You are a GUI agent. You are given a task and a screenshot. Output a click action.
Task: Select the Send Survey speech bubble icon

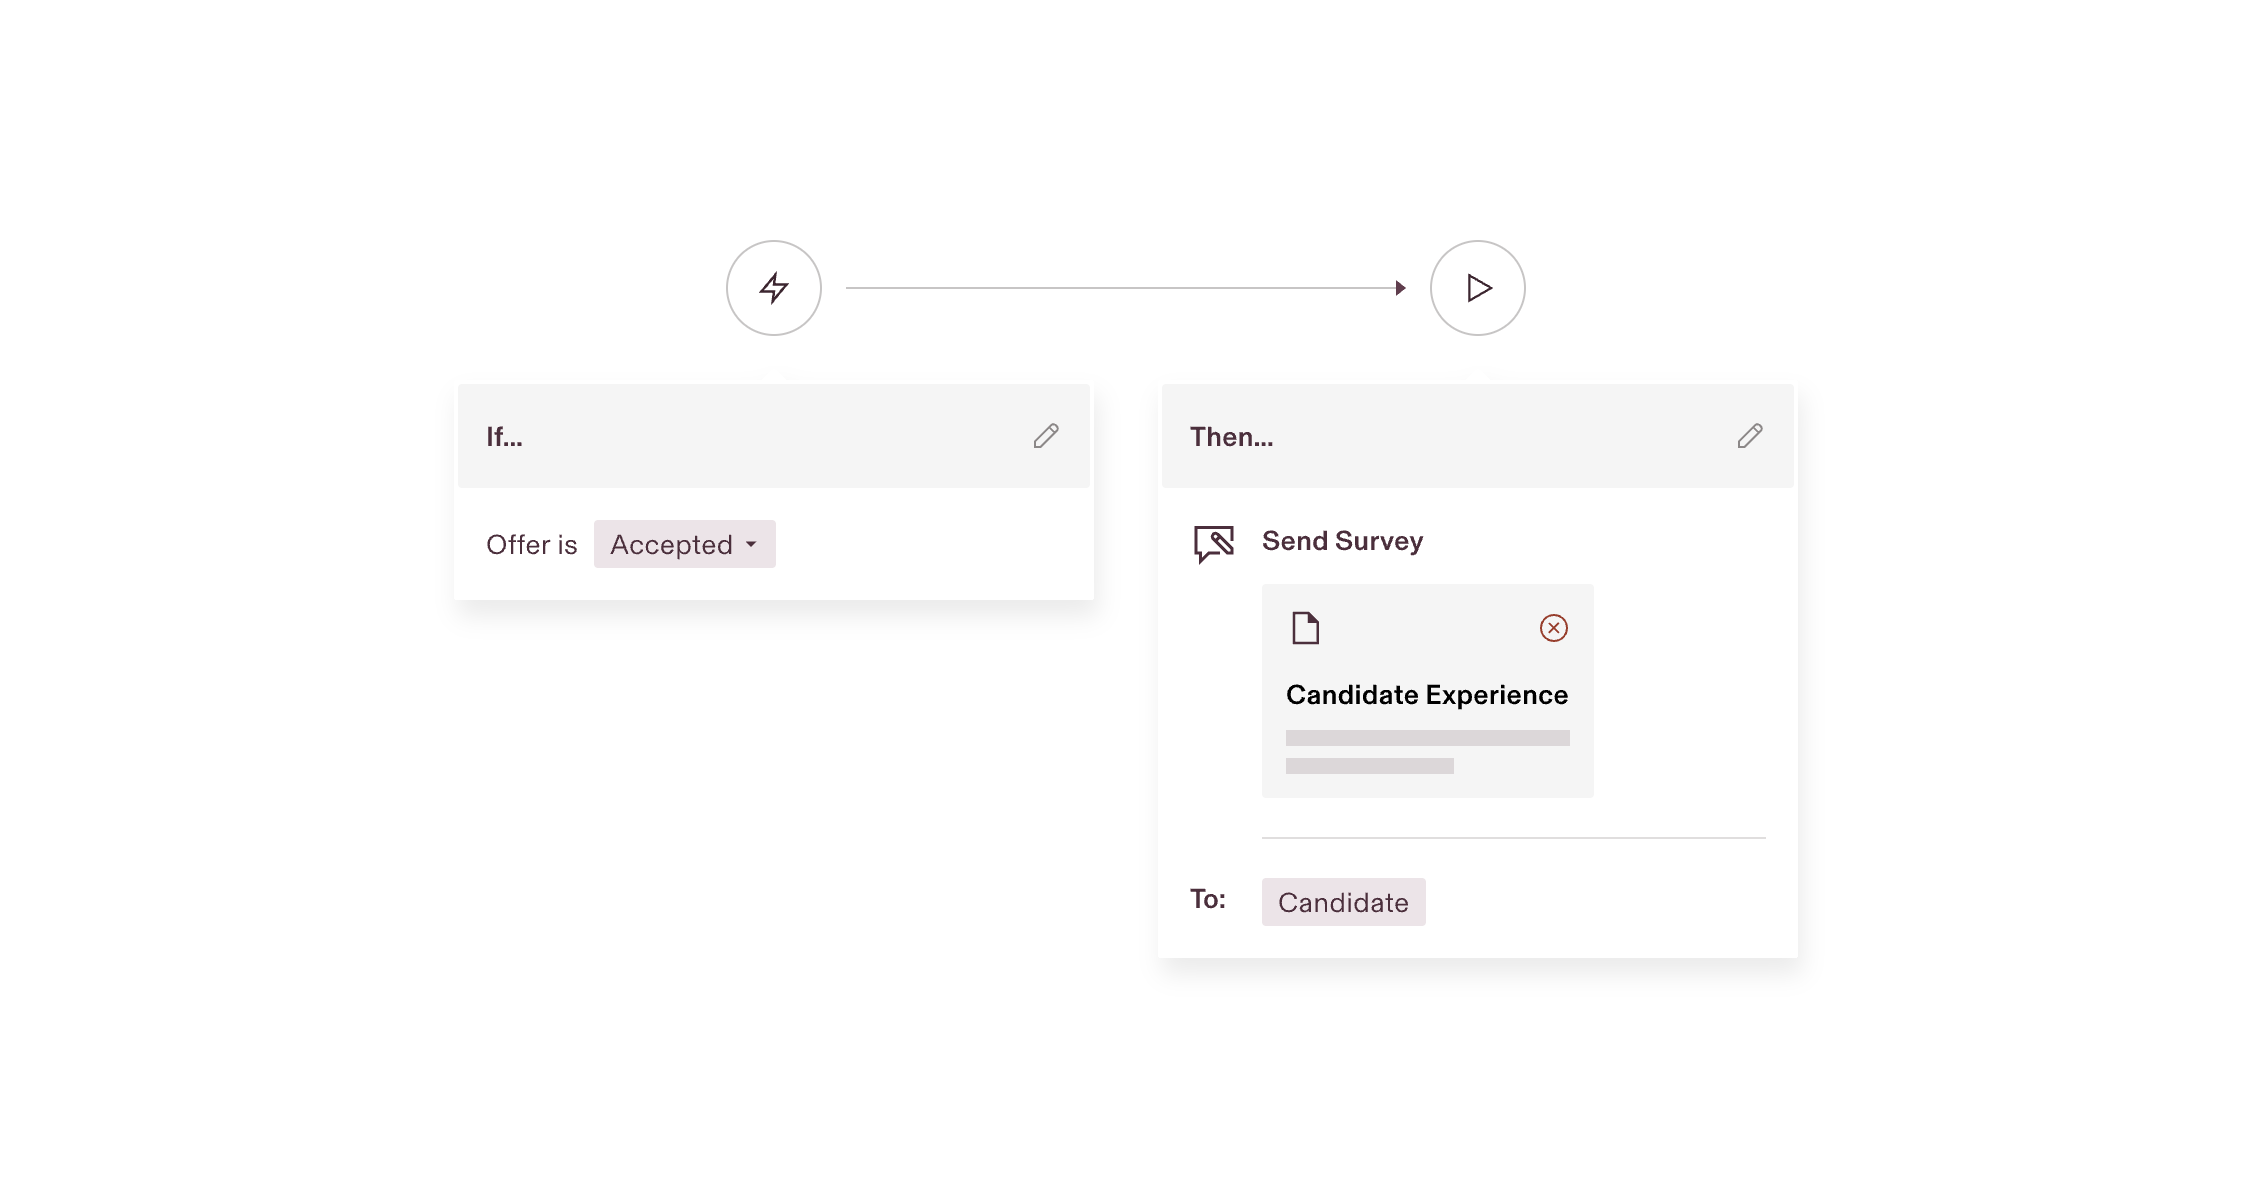(1214, 541)
